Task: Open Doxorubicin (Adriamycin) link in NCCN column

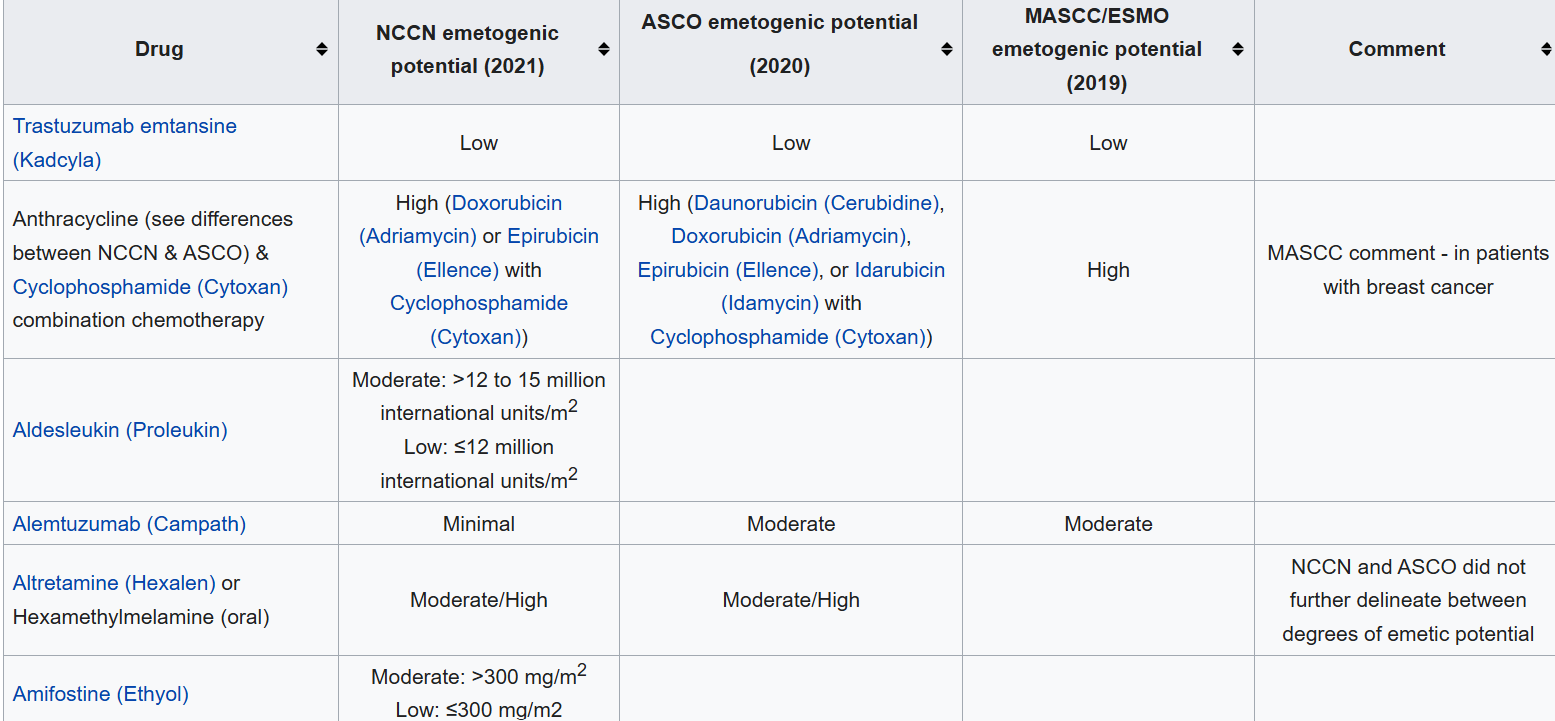Action: (x=507, y=203)
